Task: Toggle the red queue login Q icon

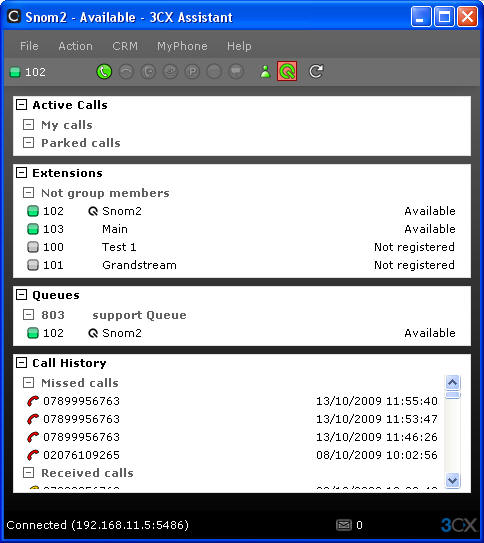Action: [287, 71]
